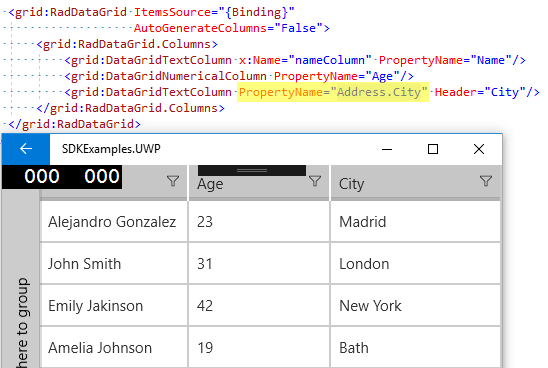Click the Age column header
The image size is (548, 368).
[259, 184]
